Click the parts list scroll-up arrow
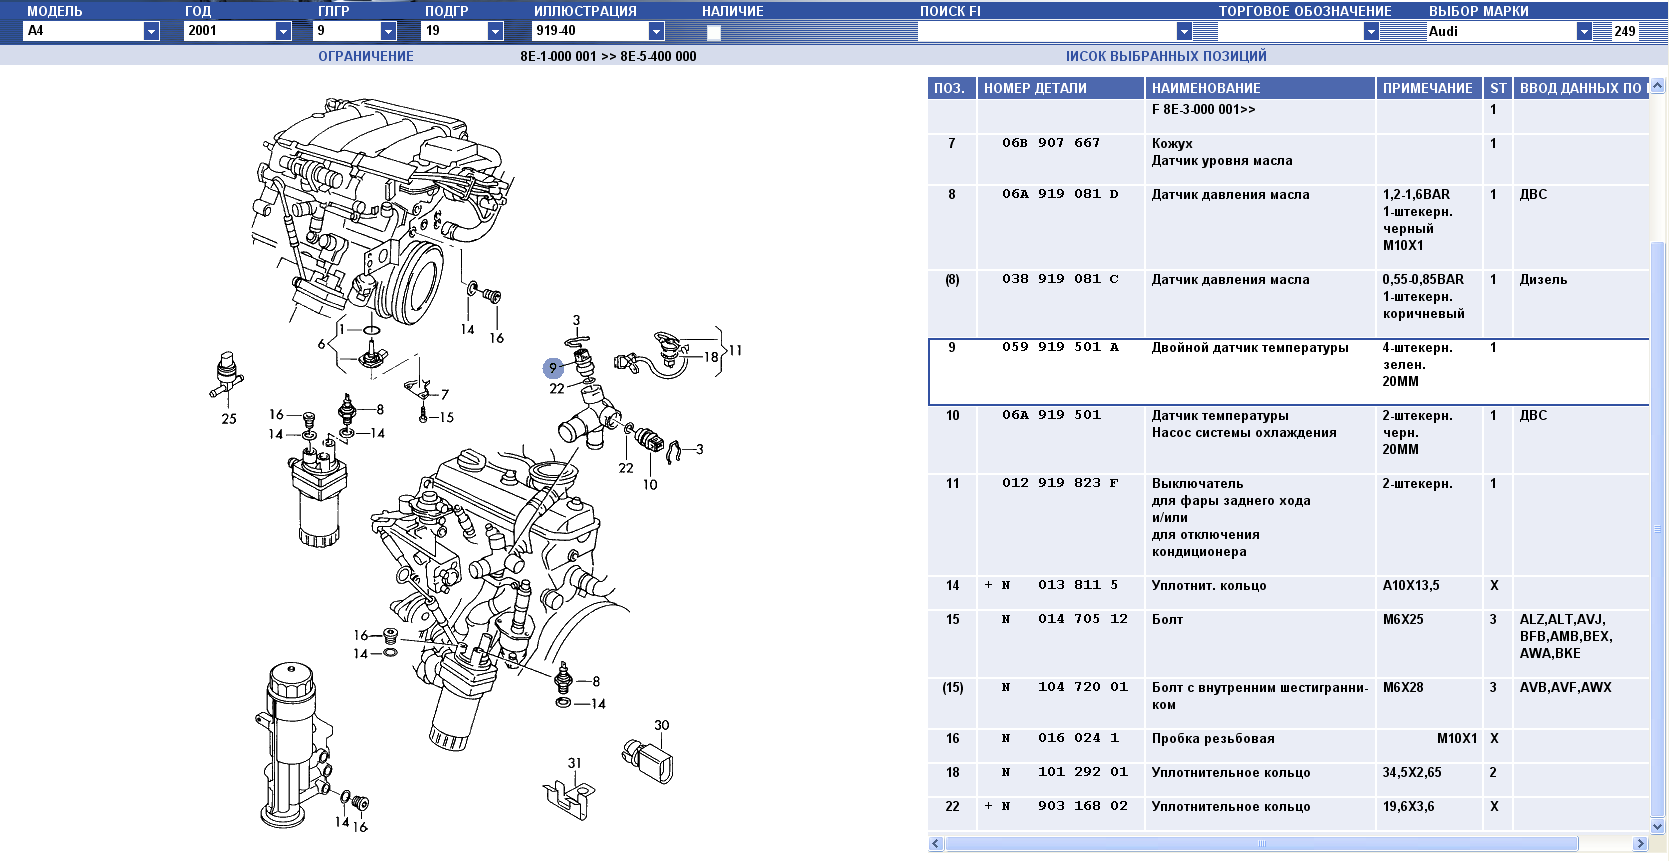The image size is (1669, 861). pos(1658,86)
